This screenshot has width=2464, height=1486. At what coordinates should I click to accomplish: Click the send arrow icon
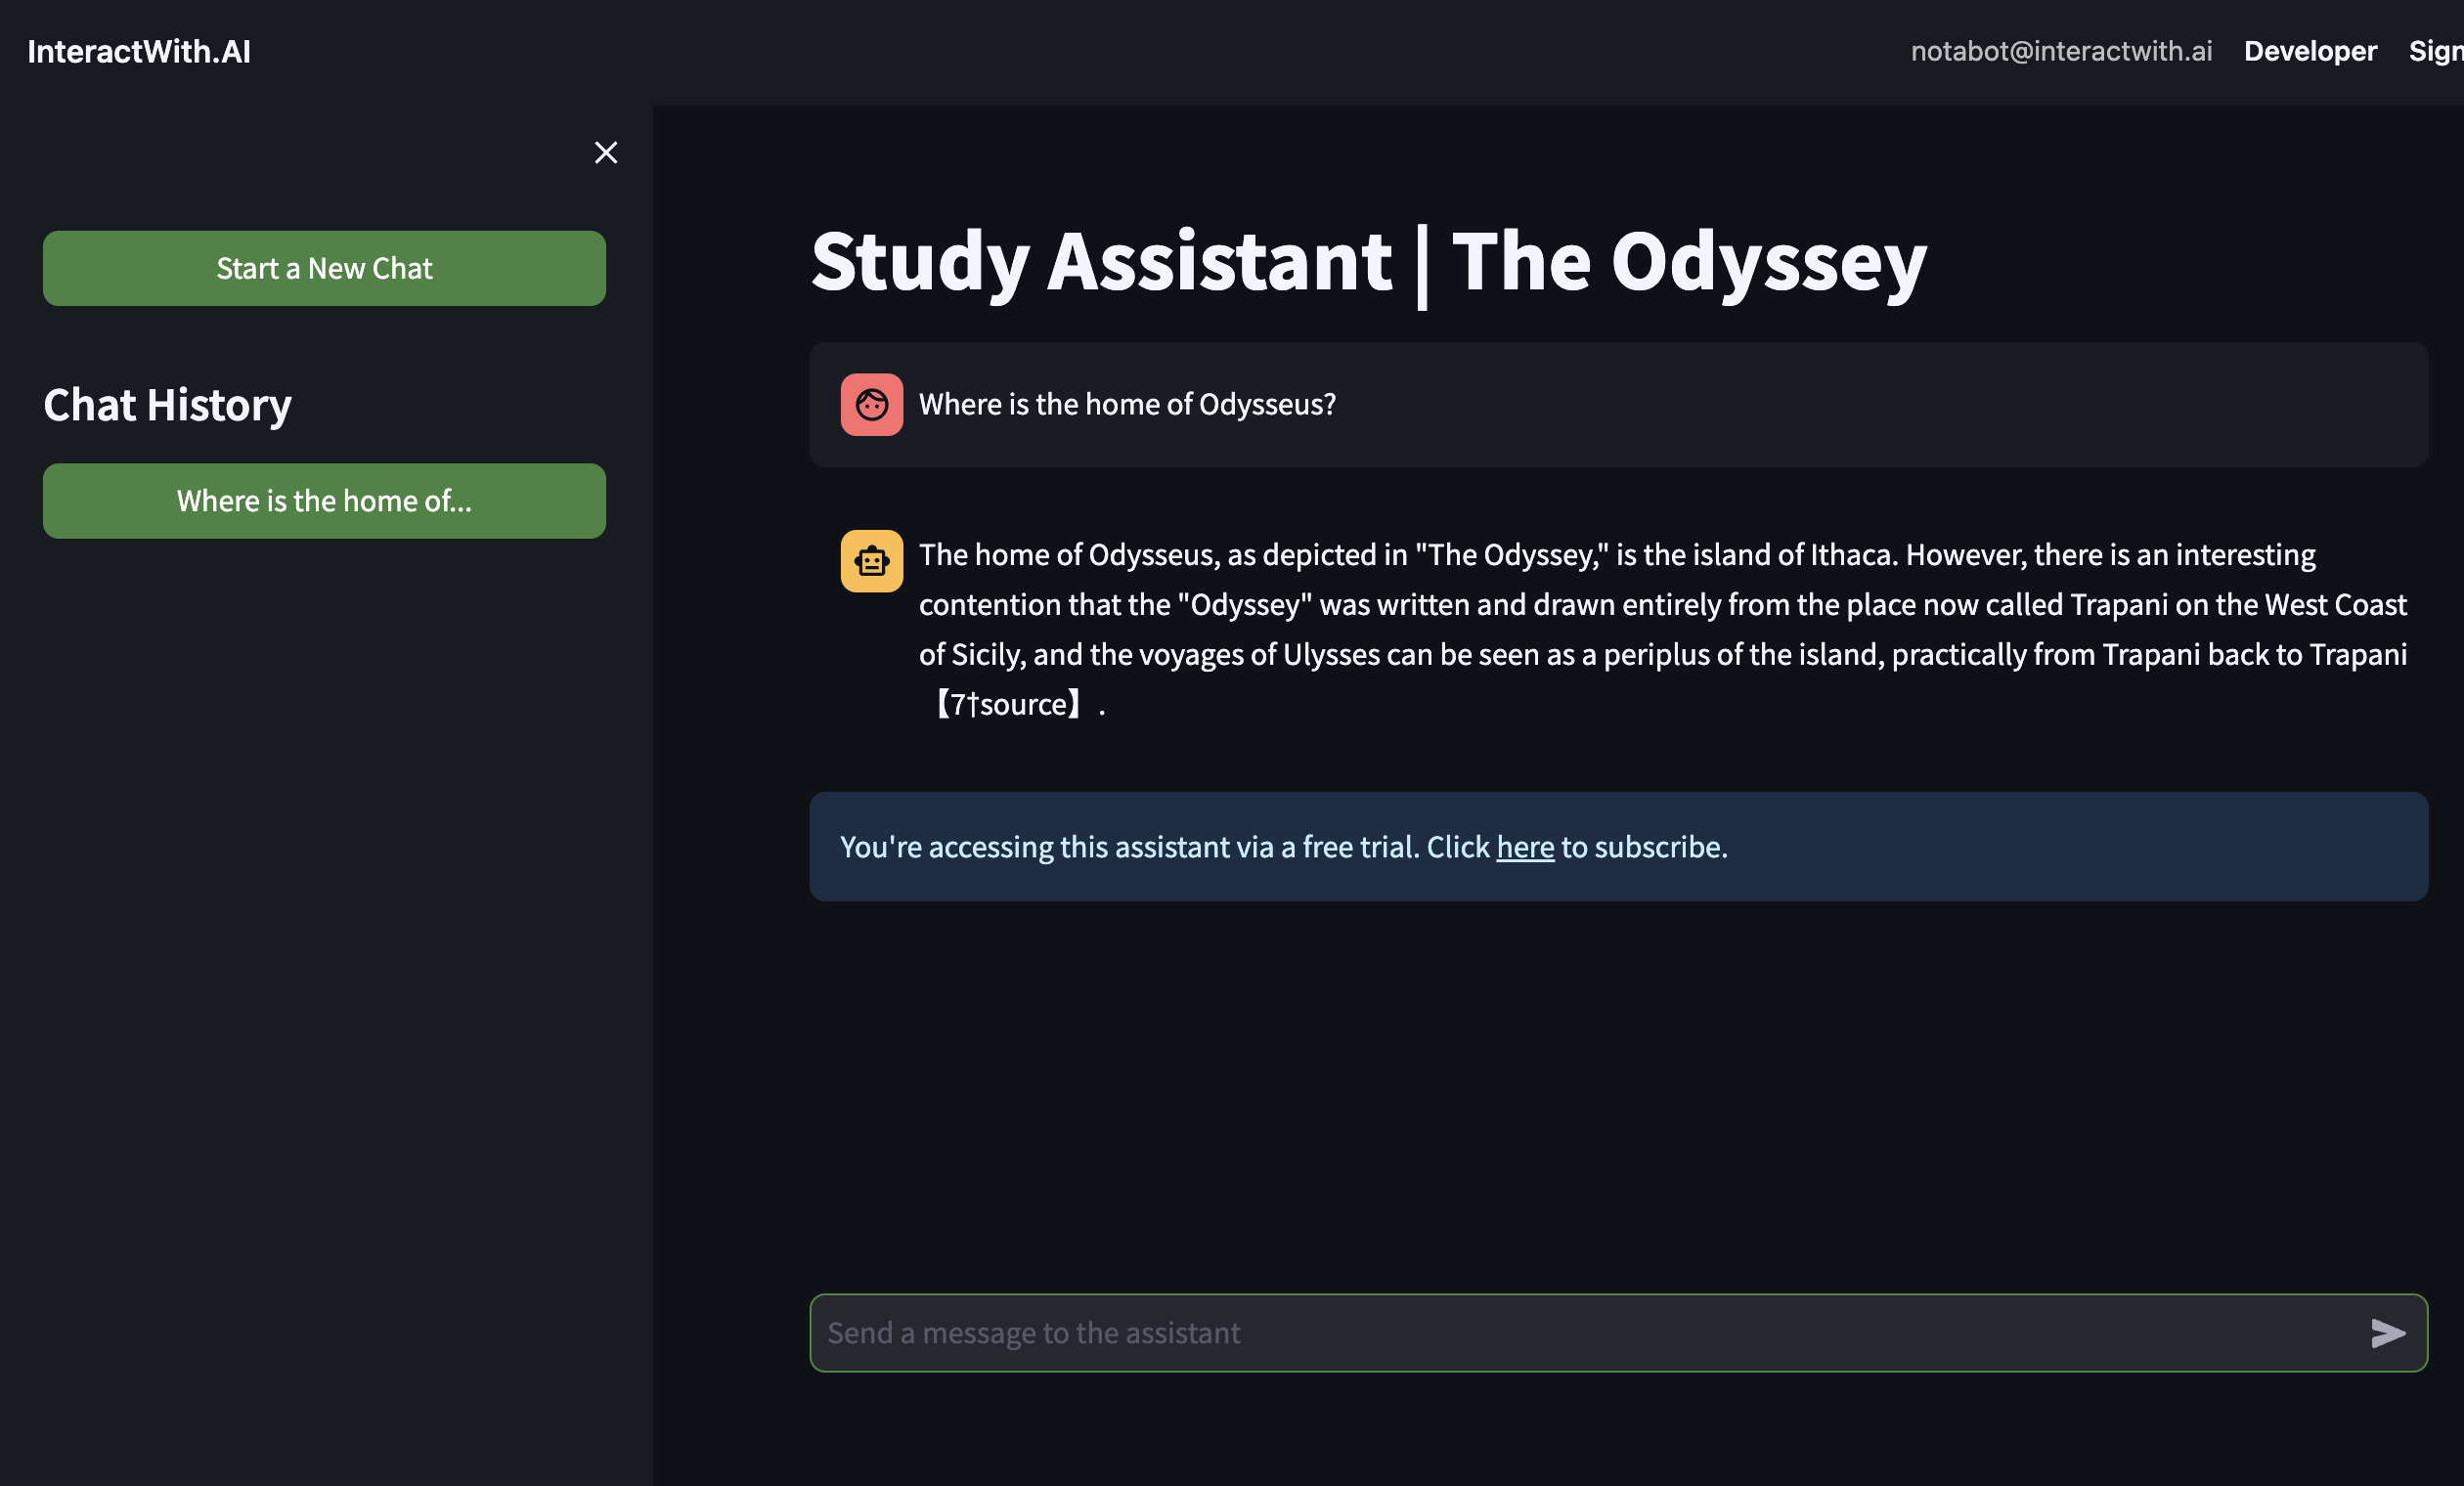(2387, 1333)
